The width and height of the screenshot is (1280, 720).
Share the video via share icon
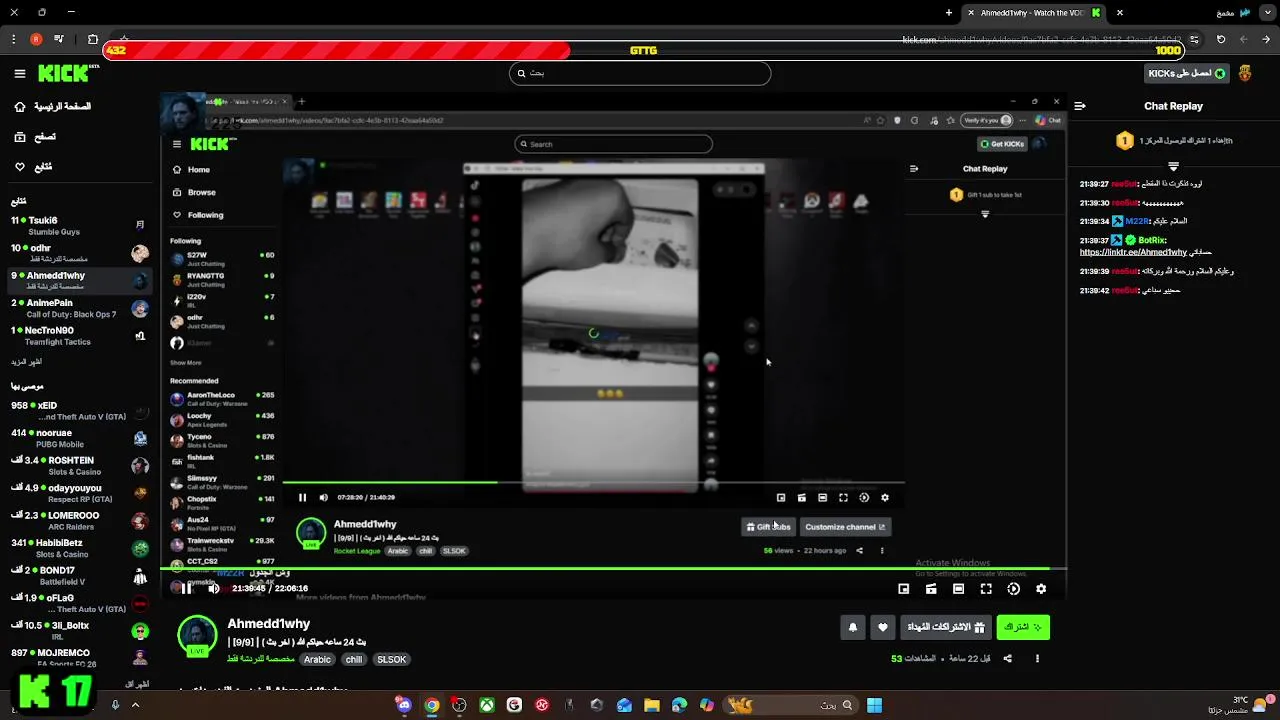[x=1007, y=658]
